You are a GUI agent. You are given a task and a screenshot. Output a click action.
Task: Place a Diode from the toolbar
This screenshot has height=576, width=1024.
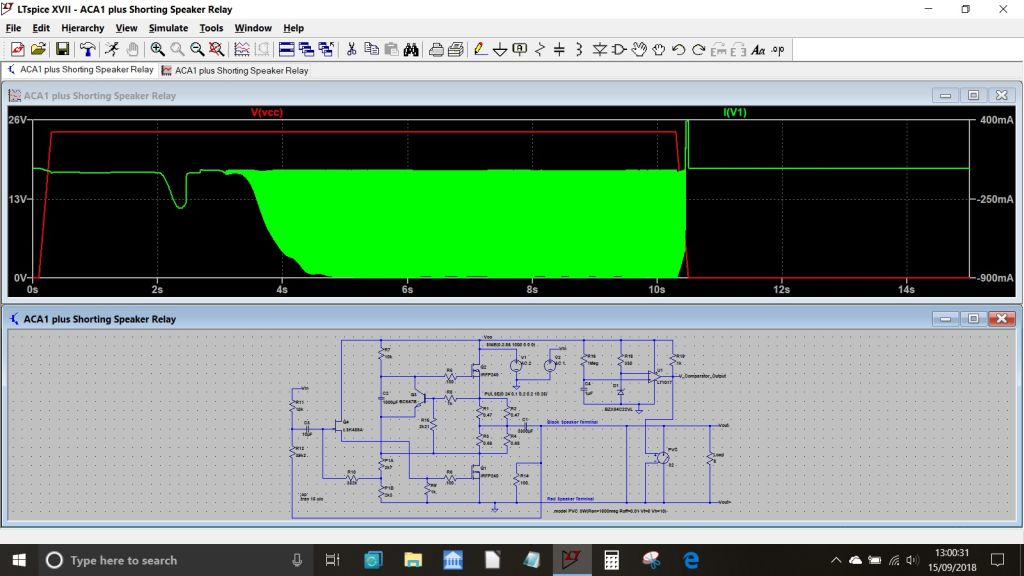tap(599, 50)
